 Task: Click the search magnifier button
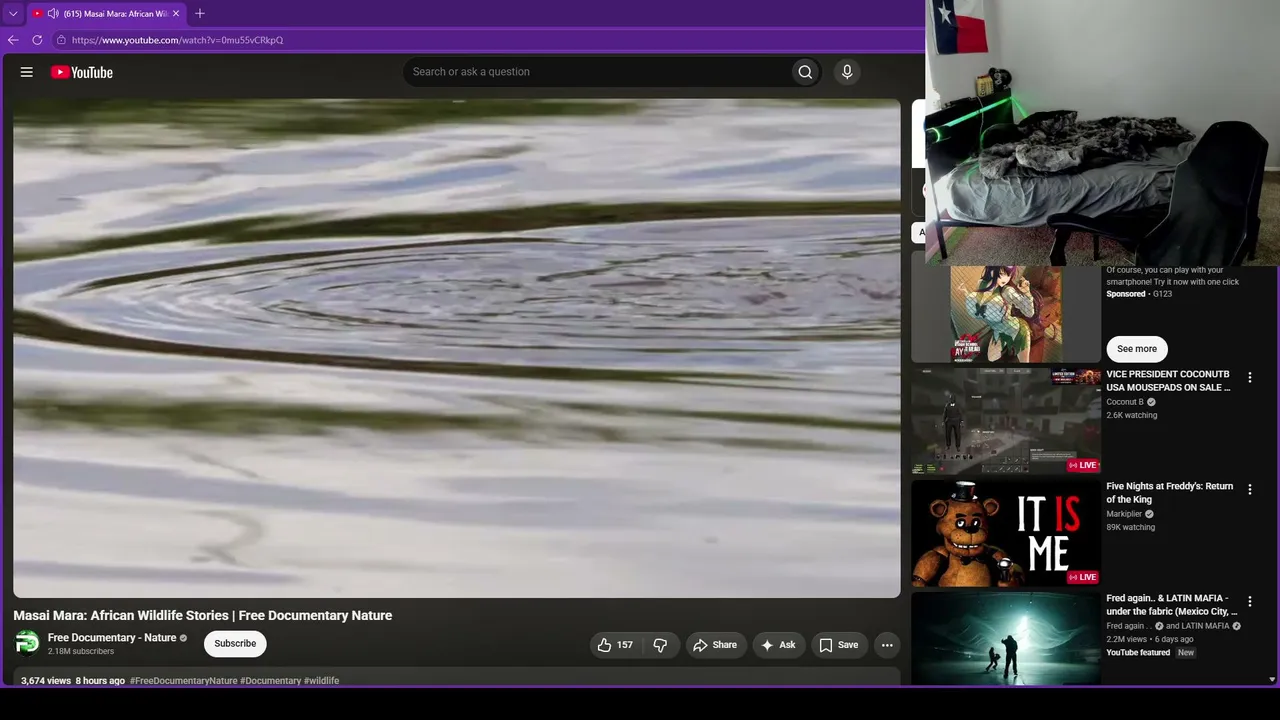pyautogui.click(x=805, y=72)
